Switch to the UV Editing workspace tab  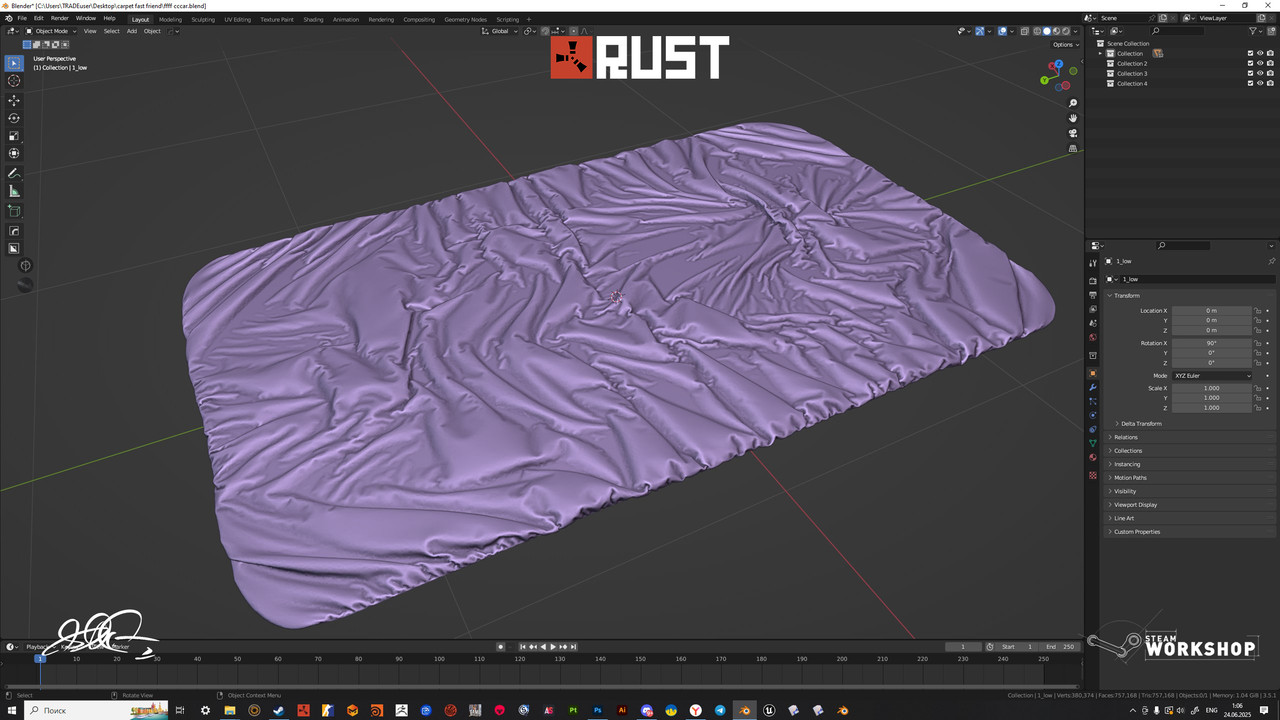pos(238,19)
